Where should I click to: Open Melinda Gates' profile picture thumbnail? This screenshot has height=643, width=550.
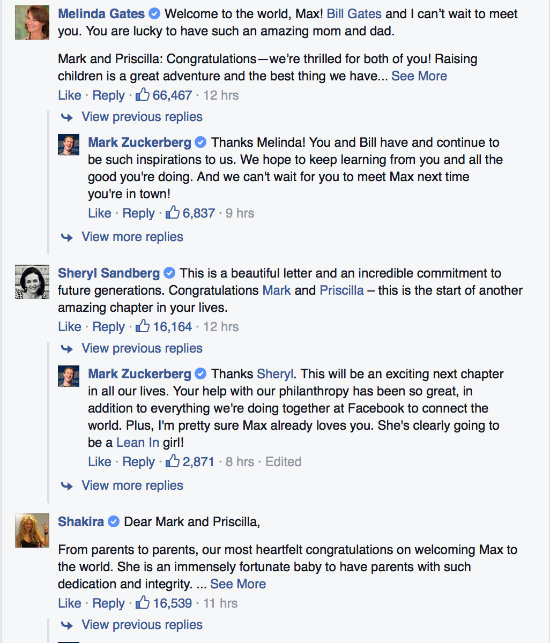(32, 23)
